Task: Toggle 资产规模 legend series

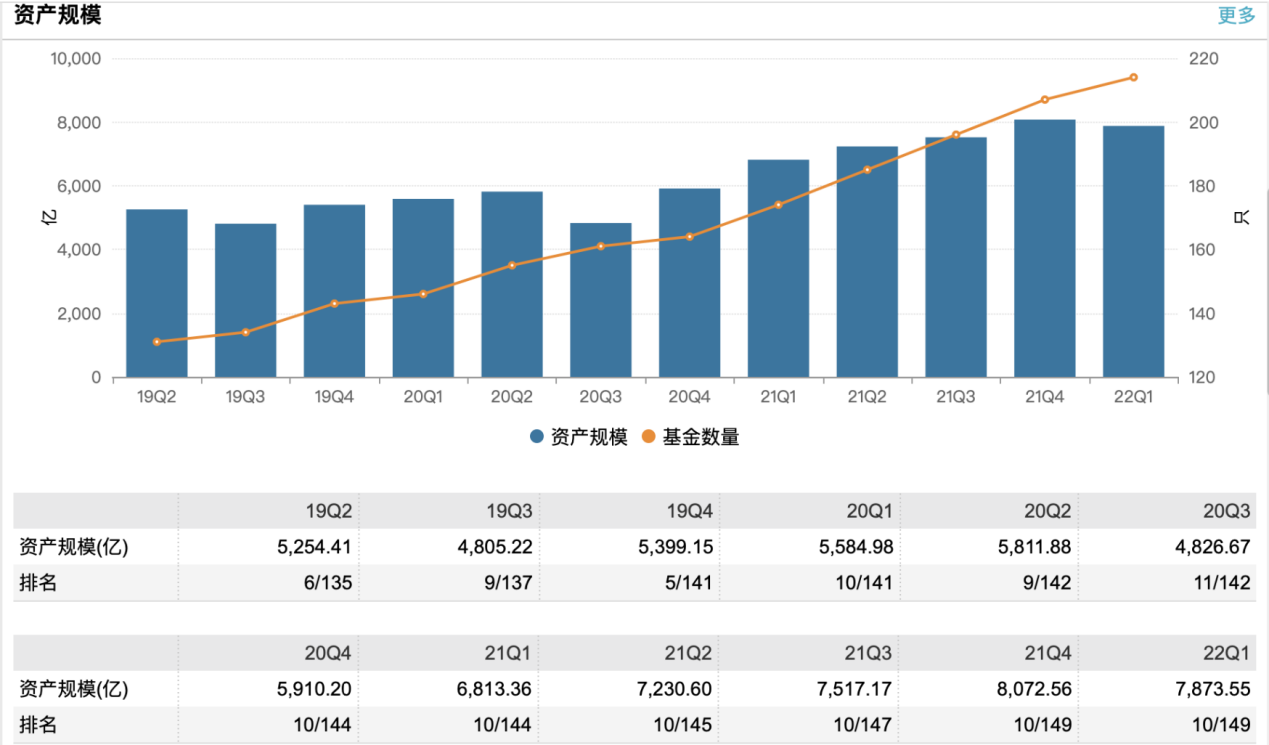Action: coord(588,437)
